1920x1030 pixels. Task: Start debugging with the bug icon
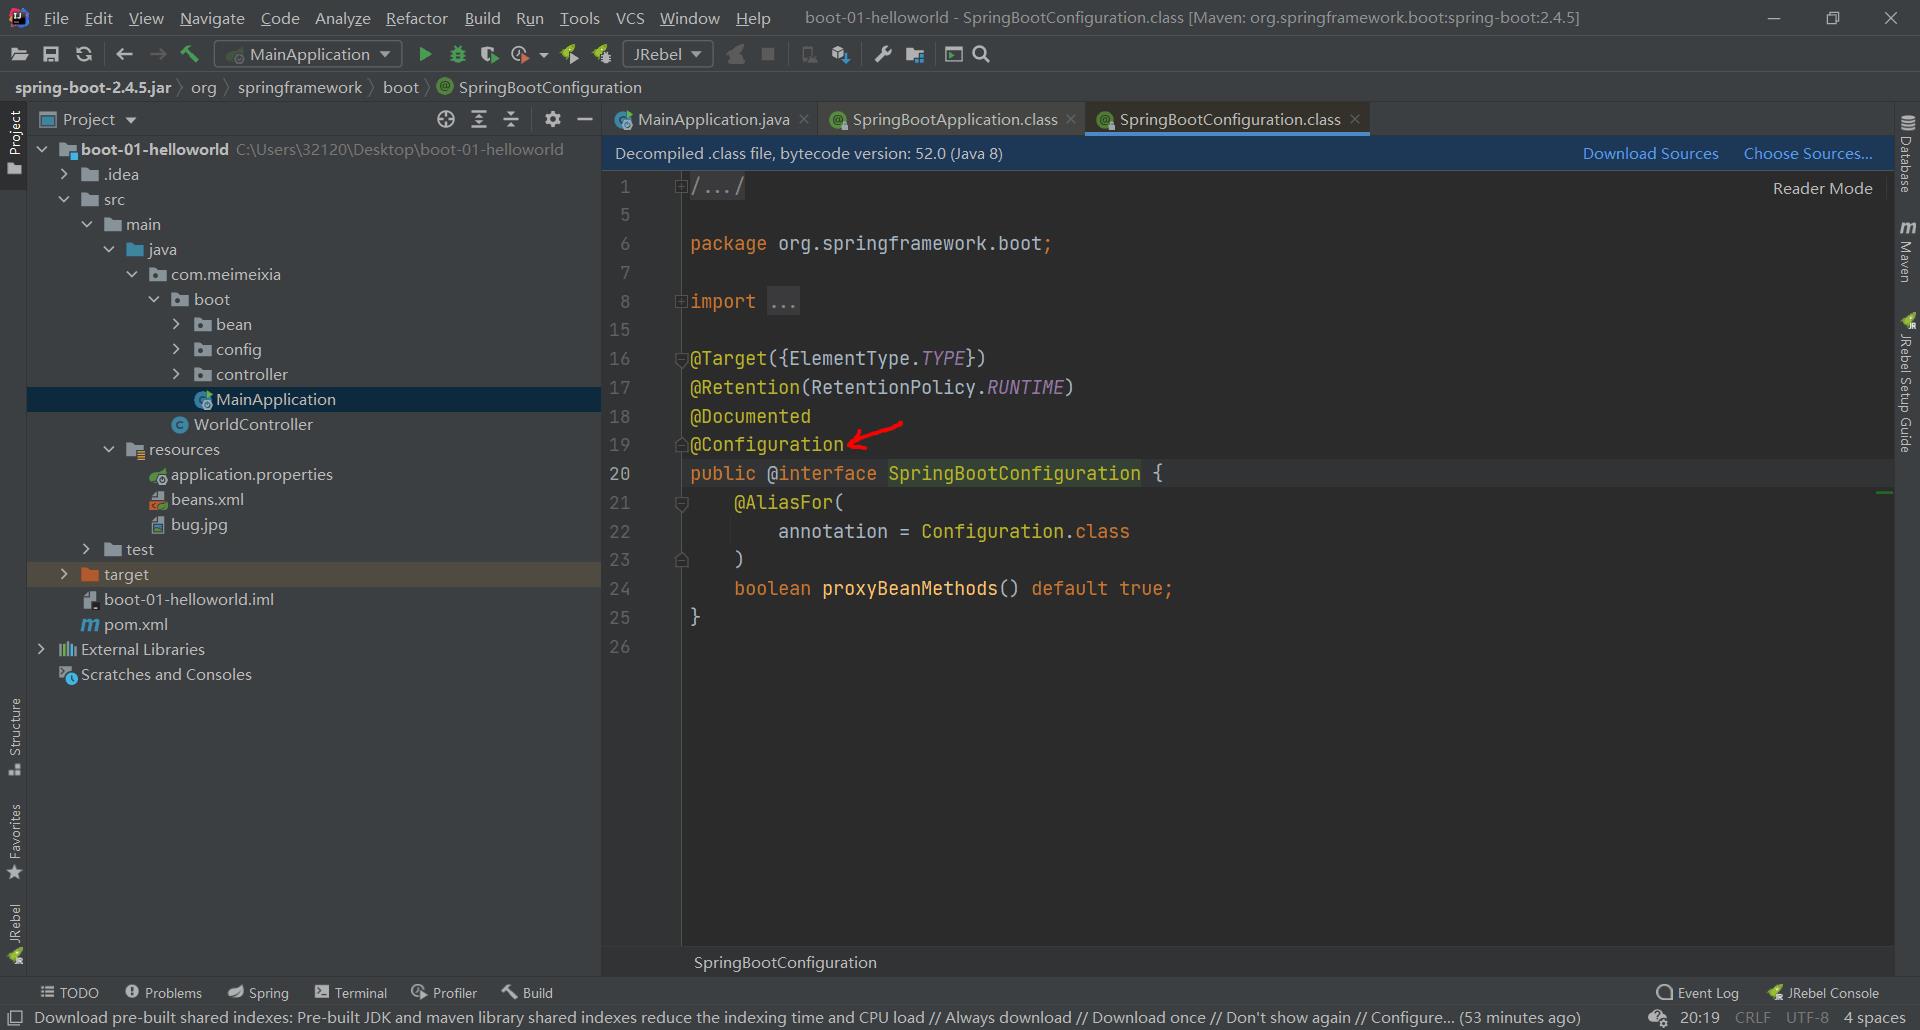pyautogui.click(x=457, y=54)
